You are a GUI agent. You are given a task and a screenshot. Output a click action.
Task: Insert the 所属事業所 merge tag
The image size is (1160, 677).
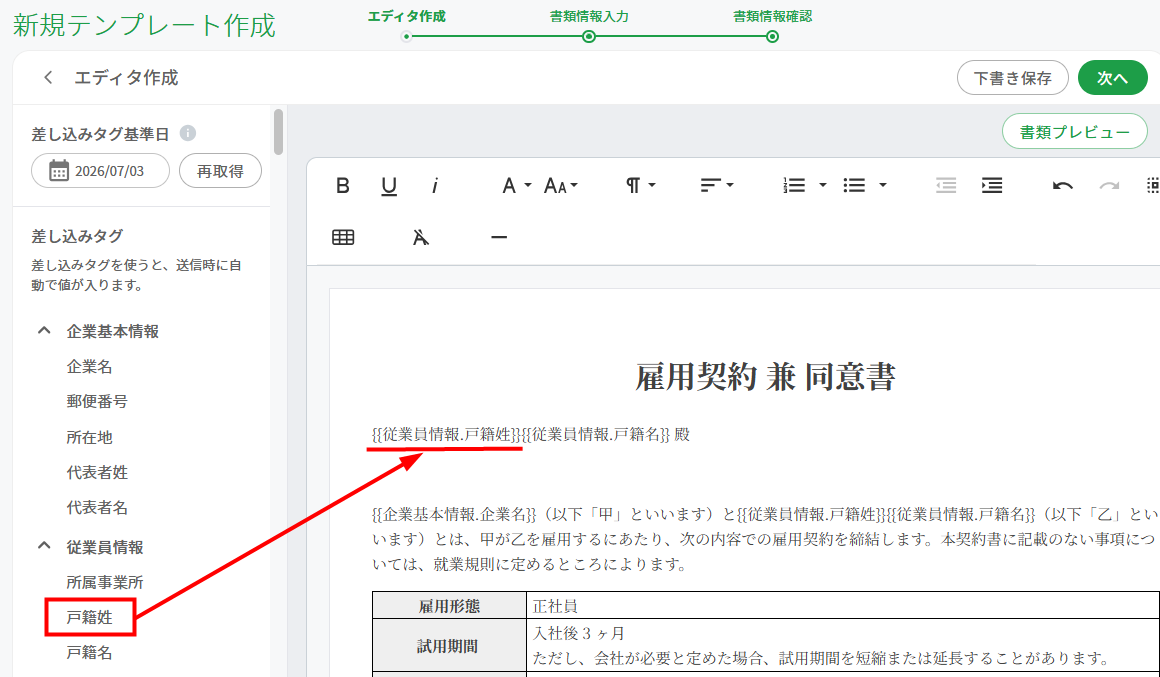tap(105, 582)
